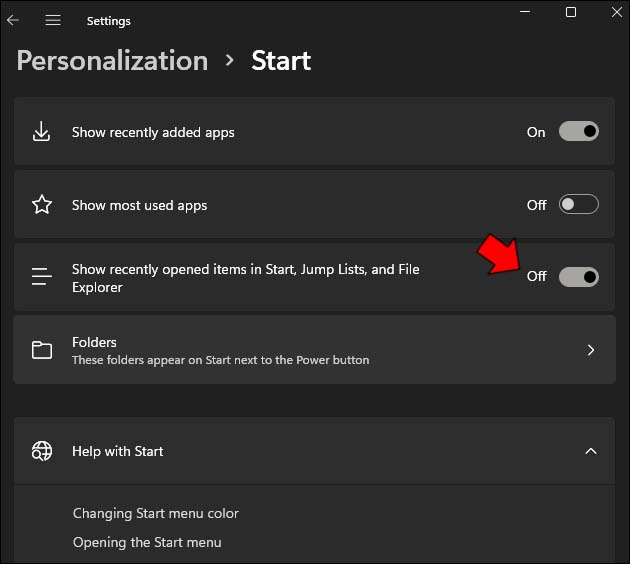
Task: Open Changing Start menu color link
Action: pyautogui.click(x=156, y=513)
